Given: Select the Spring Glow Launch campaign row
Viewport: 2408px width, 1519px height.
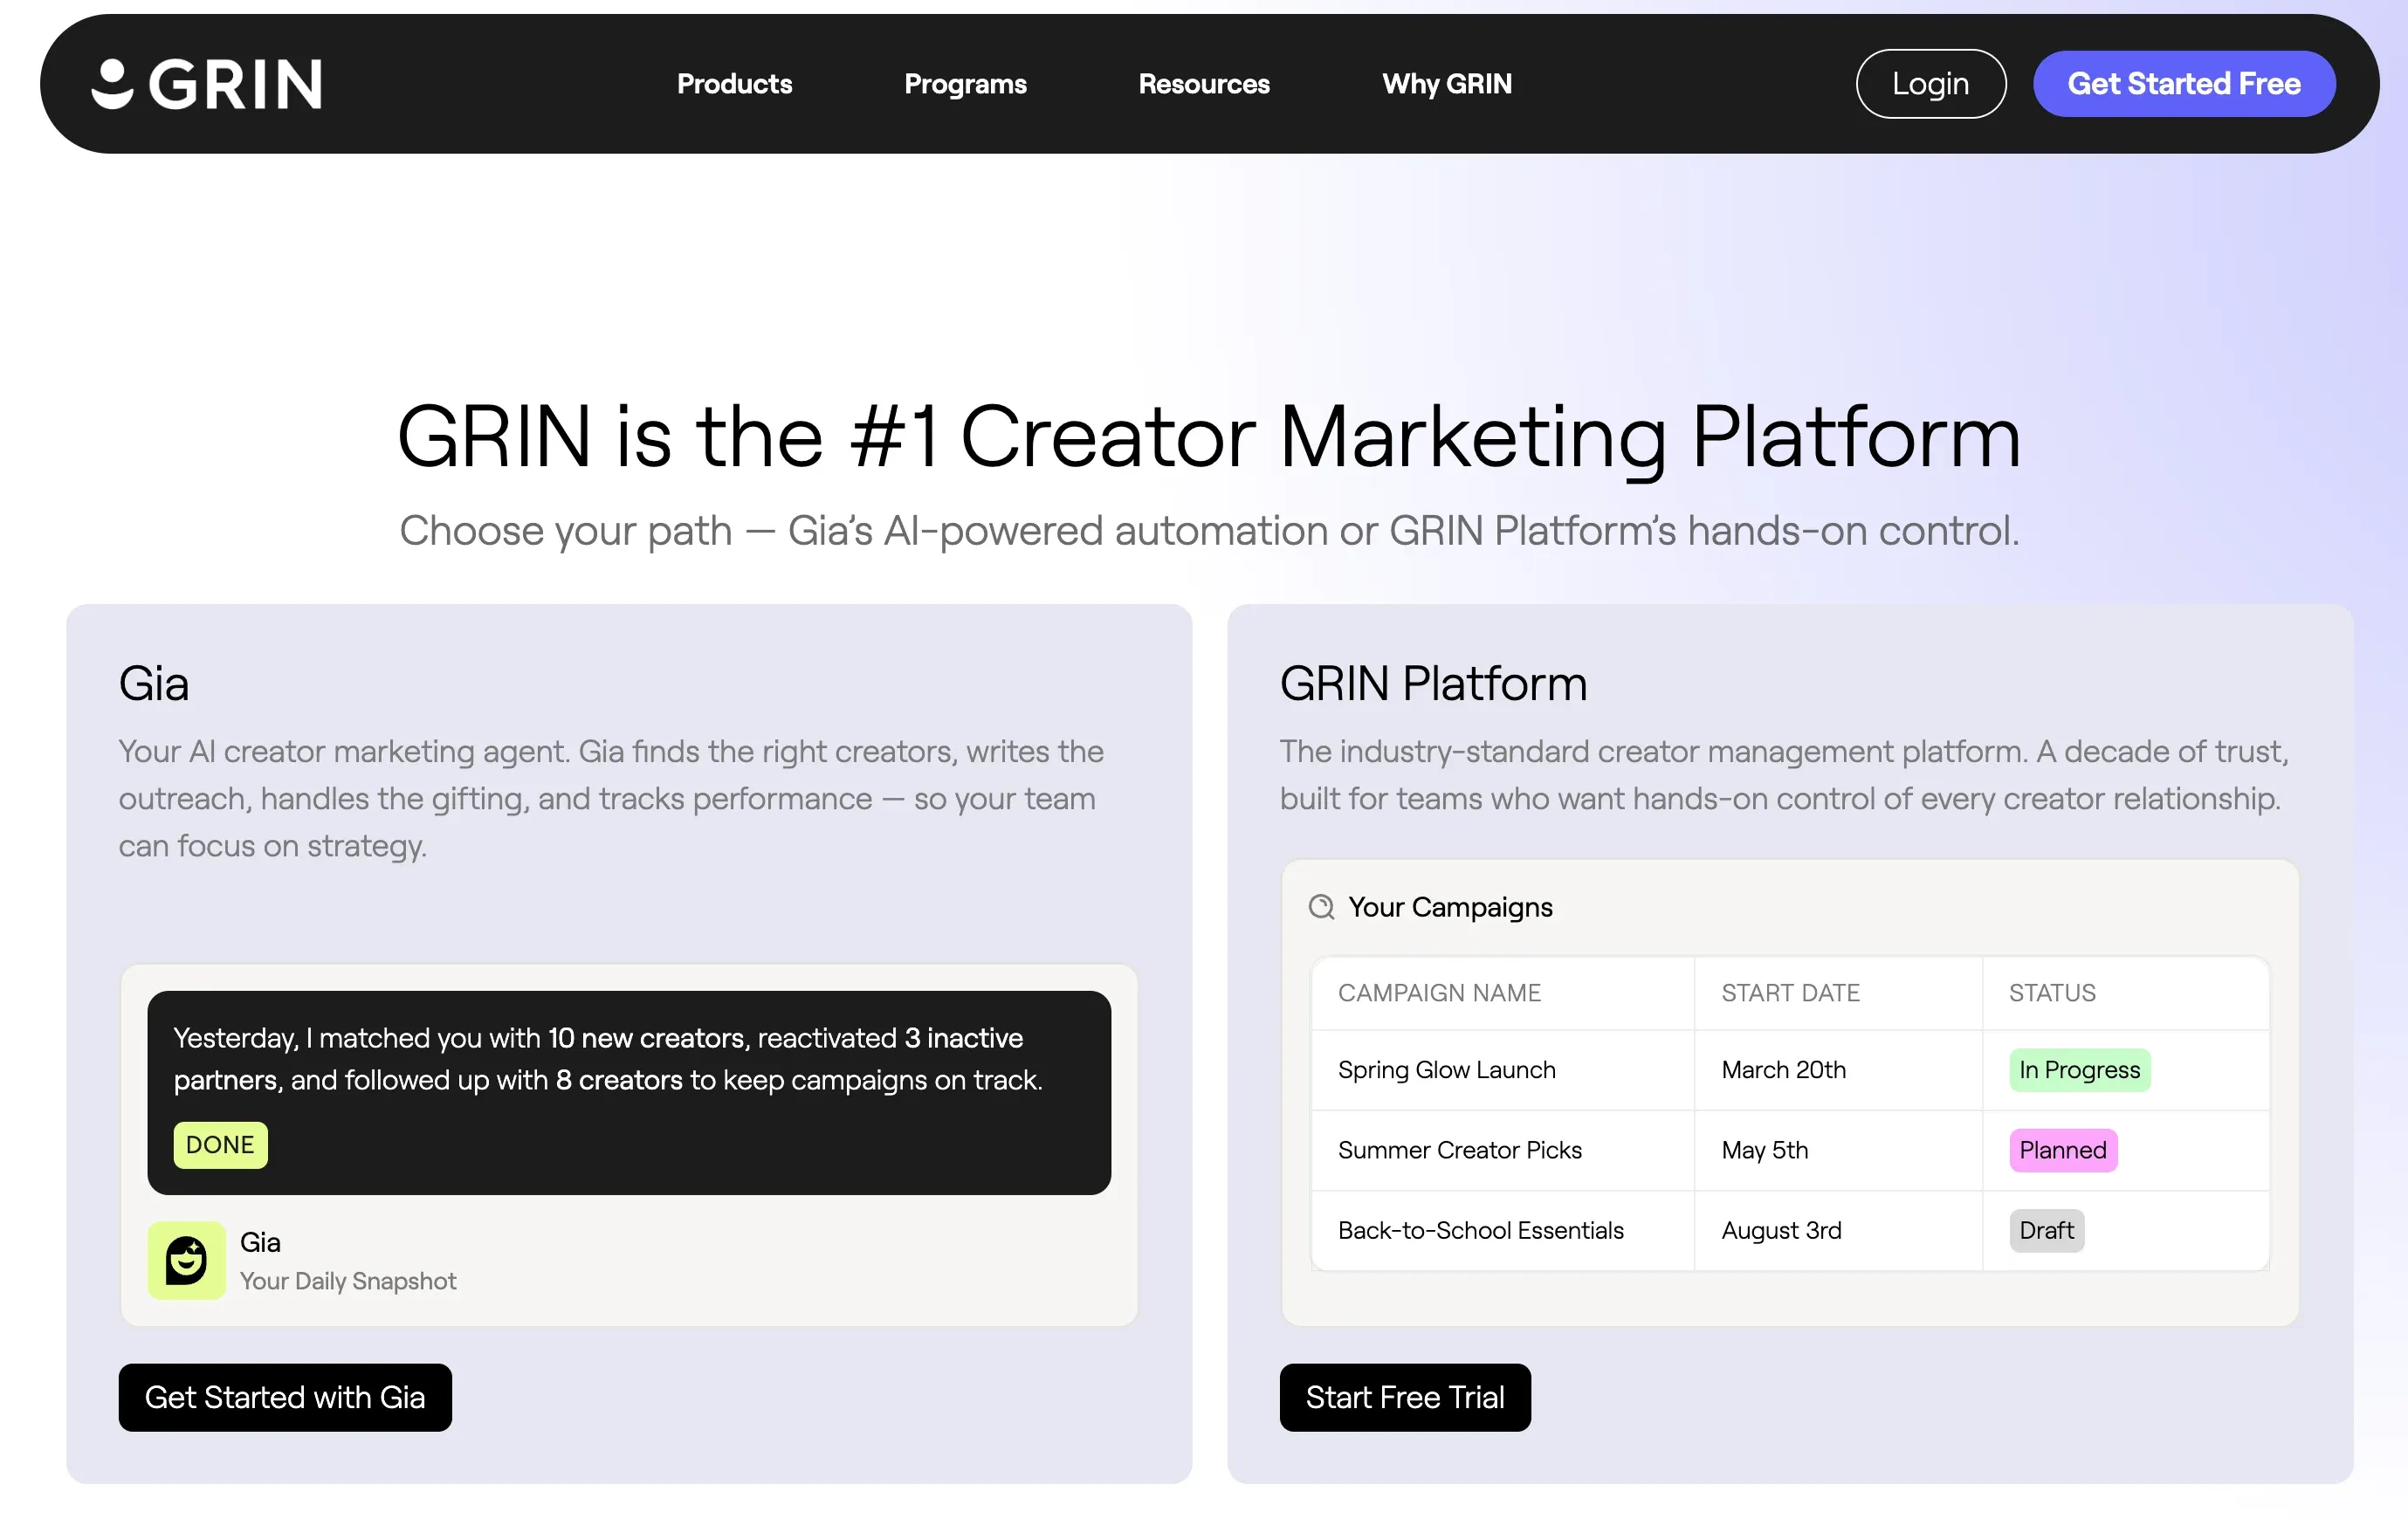Looking at the screenshot, I should tap(1447, 1070).
